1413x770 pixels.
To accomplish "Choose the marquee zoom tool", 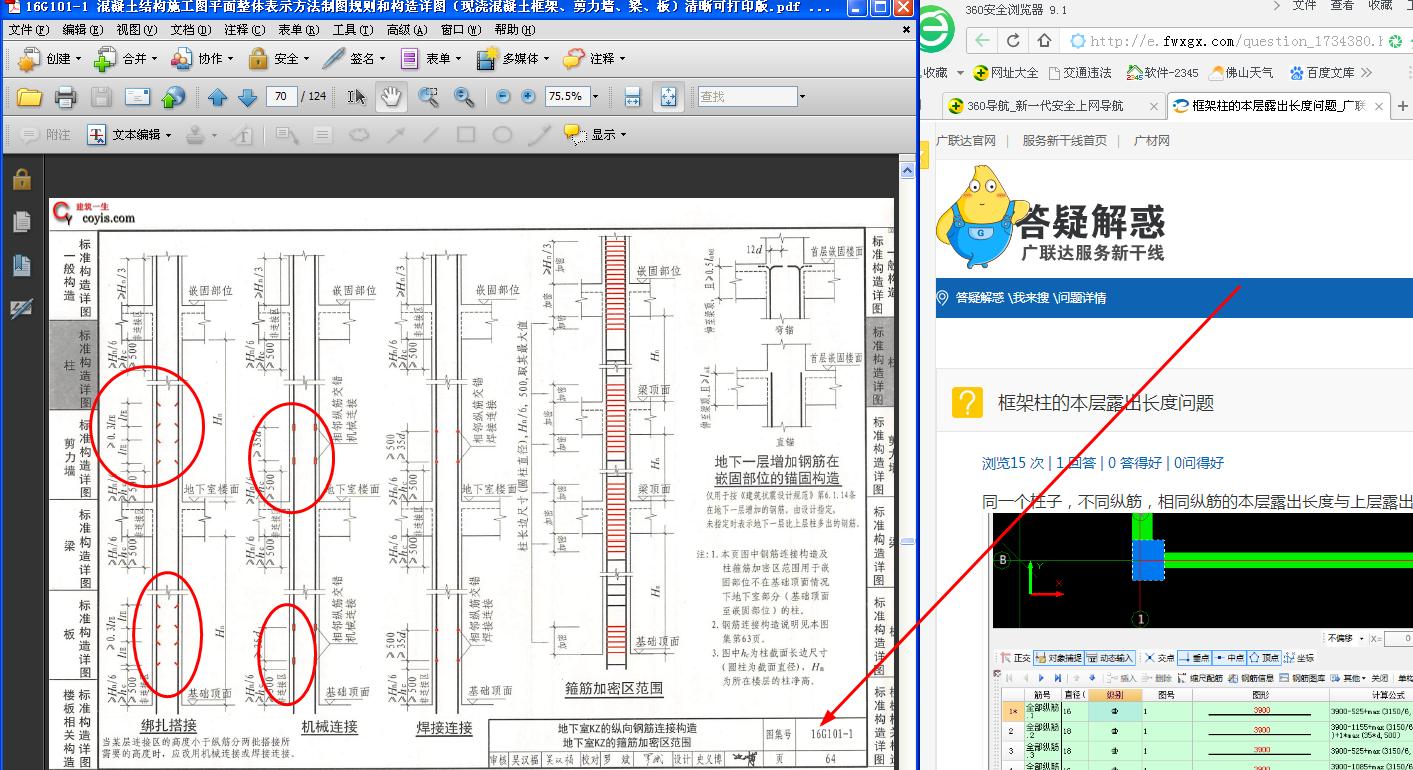I will [428, 97].
